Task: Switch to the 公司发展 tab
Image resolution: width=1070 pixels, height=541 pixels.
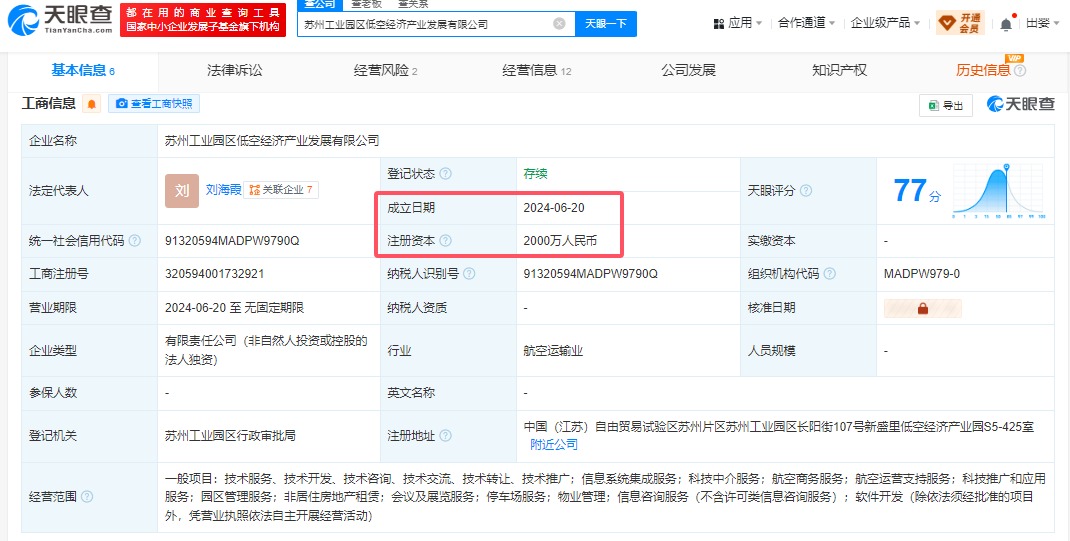Action: pos(688,70)
